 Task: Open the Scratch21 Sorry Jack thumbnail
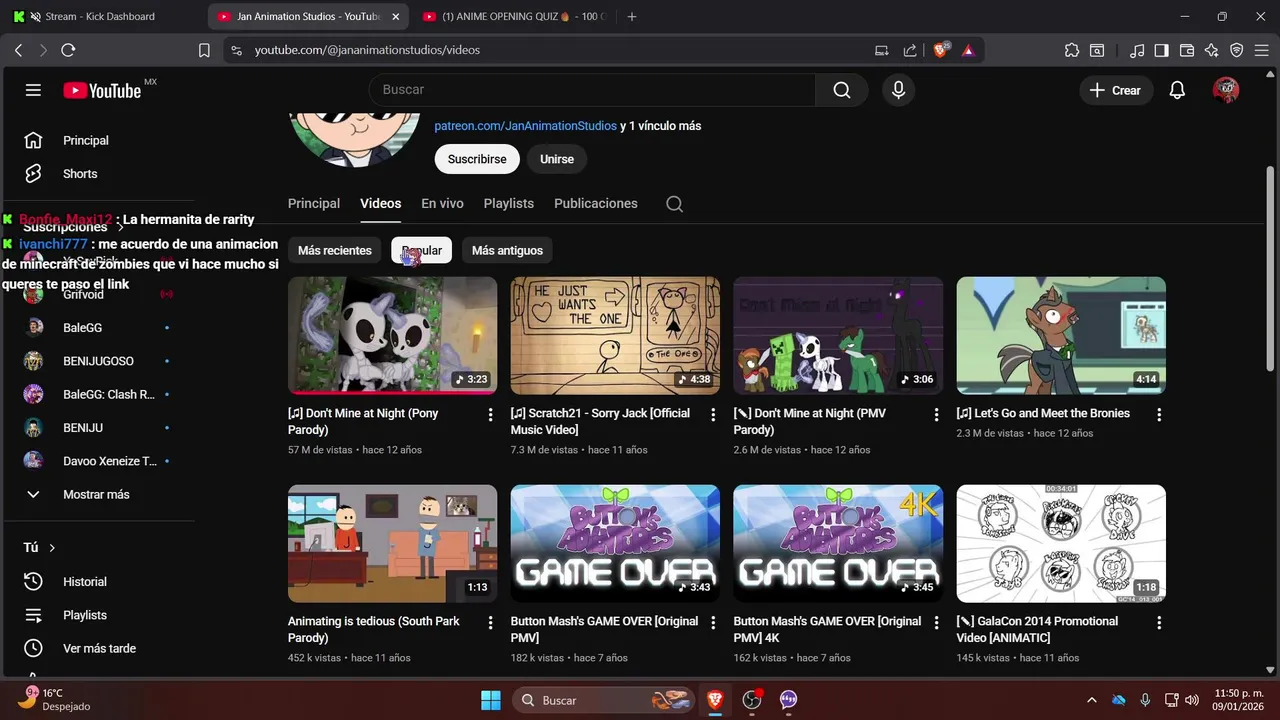click(x=615, y=336)
